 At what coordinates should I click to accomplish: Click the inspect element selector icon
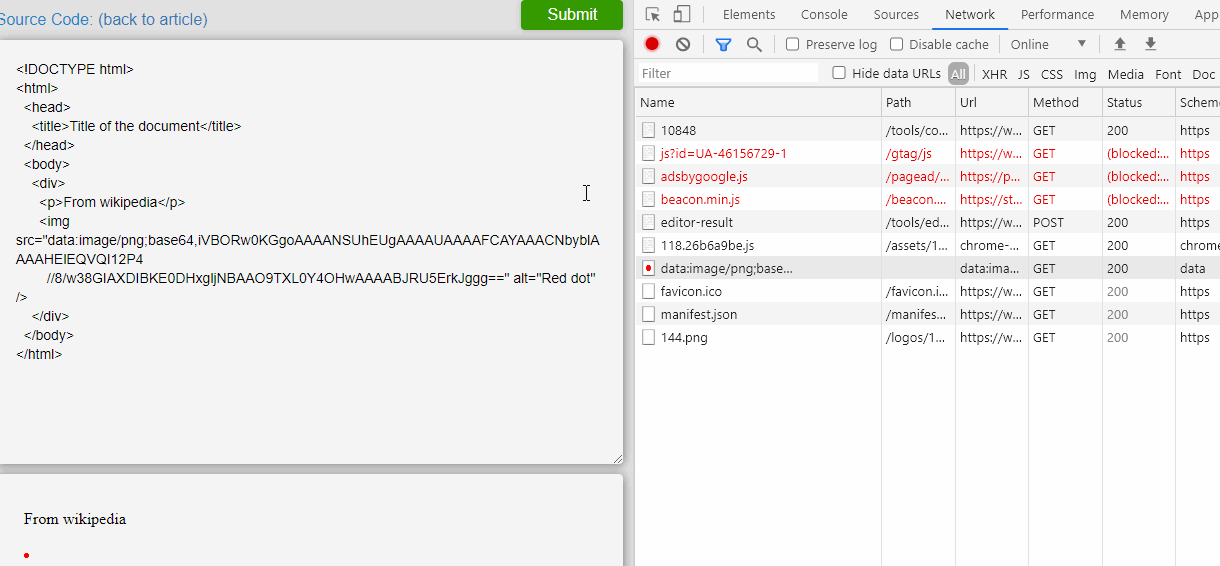click(x=653, y=14)
